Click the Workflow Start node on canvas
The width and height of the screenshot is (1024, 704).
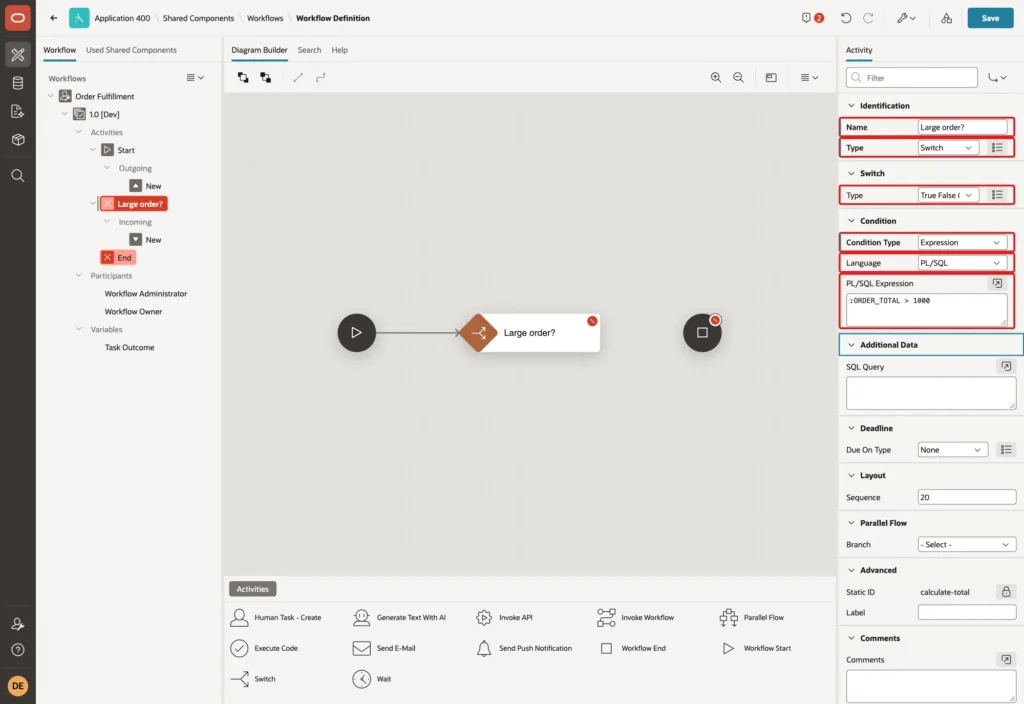click(x=356, y=332)
